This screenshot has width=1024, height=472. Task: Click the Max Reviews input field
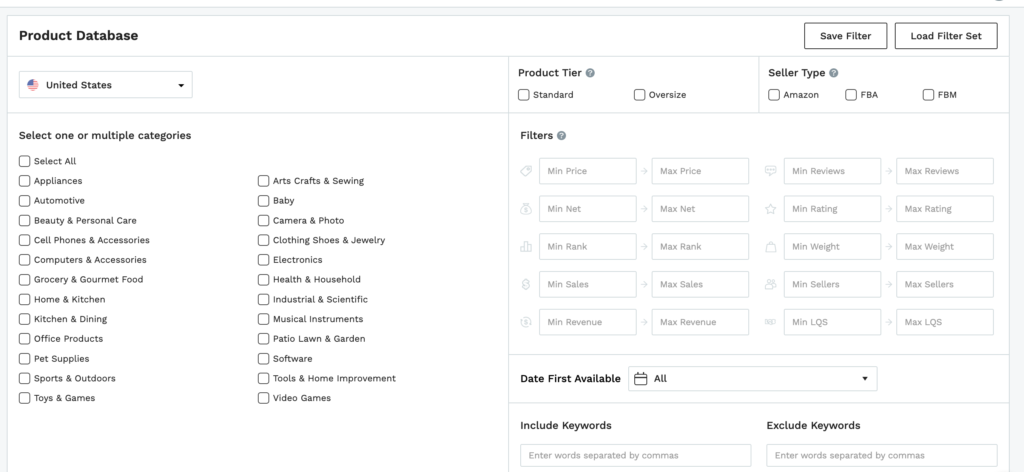pyautogui.click(x=944, y=171)
